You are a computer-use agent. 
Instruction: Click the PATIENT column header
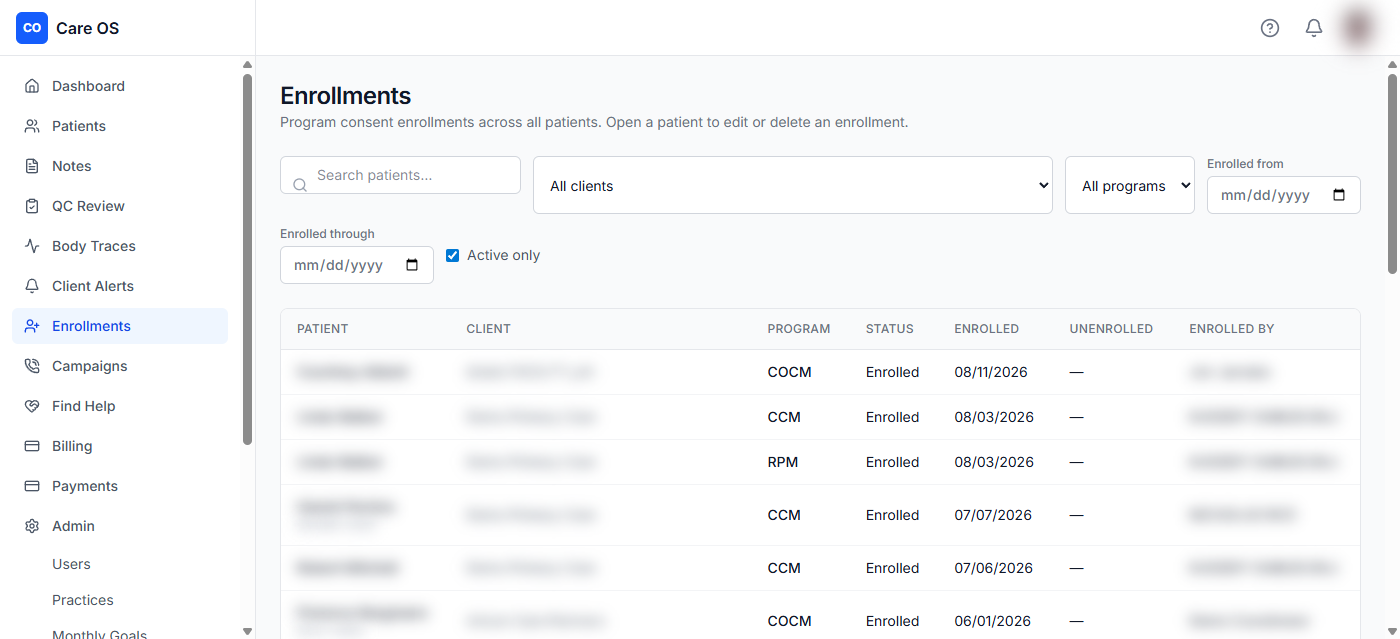pos(322,329)
